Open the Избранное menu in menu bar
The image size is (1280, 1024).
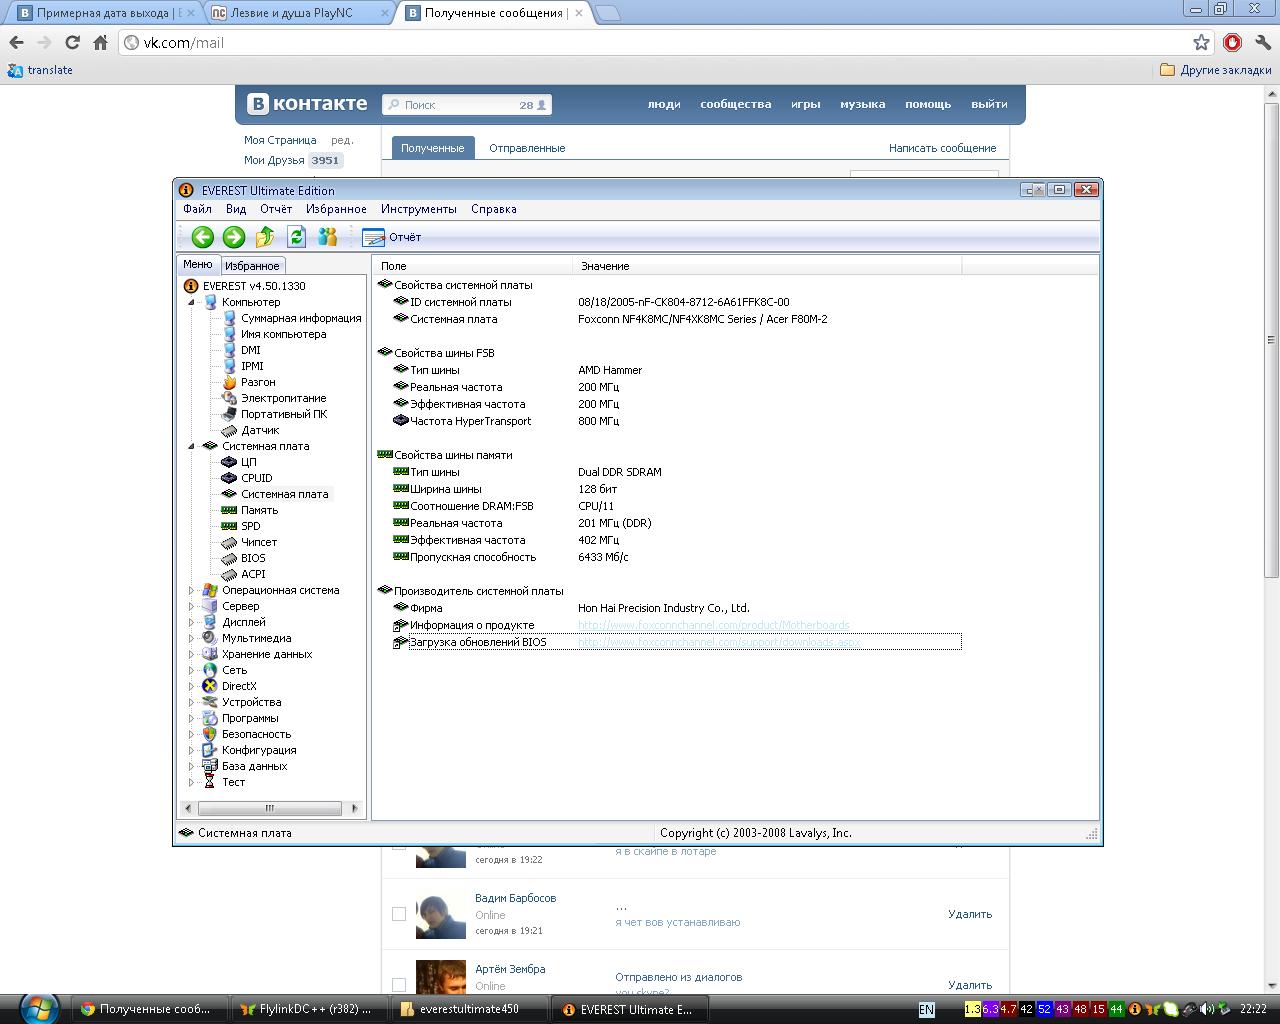pos(336,209)
